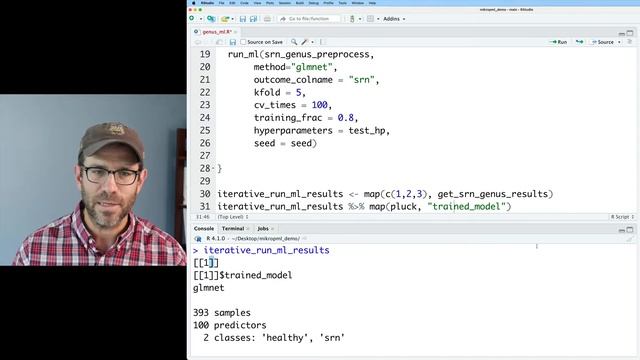The height and width of the screenshot is (360, 640).
Task: Click the Find/Replace magnifier icon
Action: pos(294,42)
